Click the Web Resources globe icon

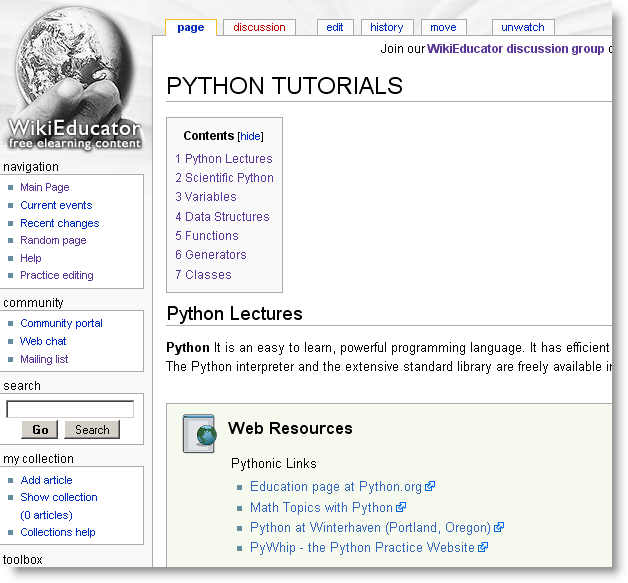(x=199, y=434)
